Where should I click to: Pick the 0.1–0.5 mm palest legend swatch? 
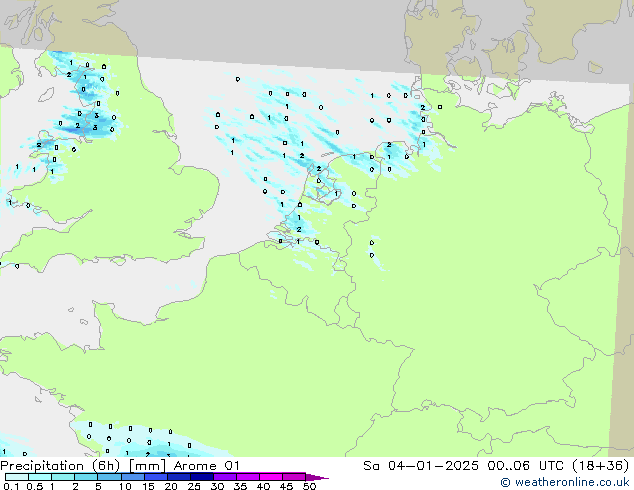(x=17, y=477)
